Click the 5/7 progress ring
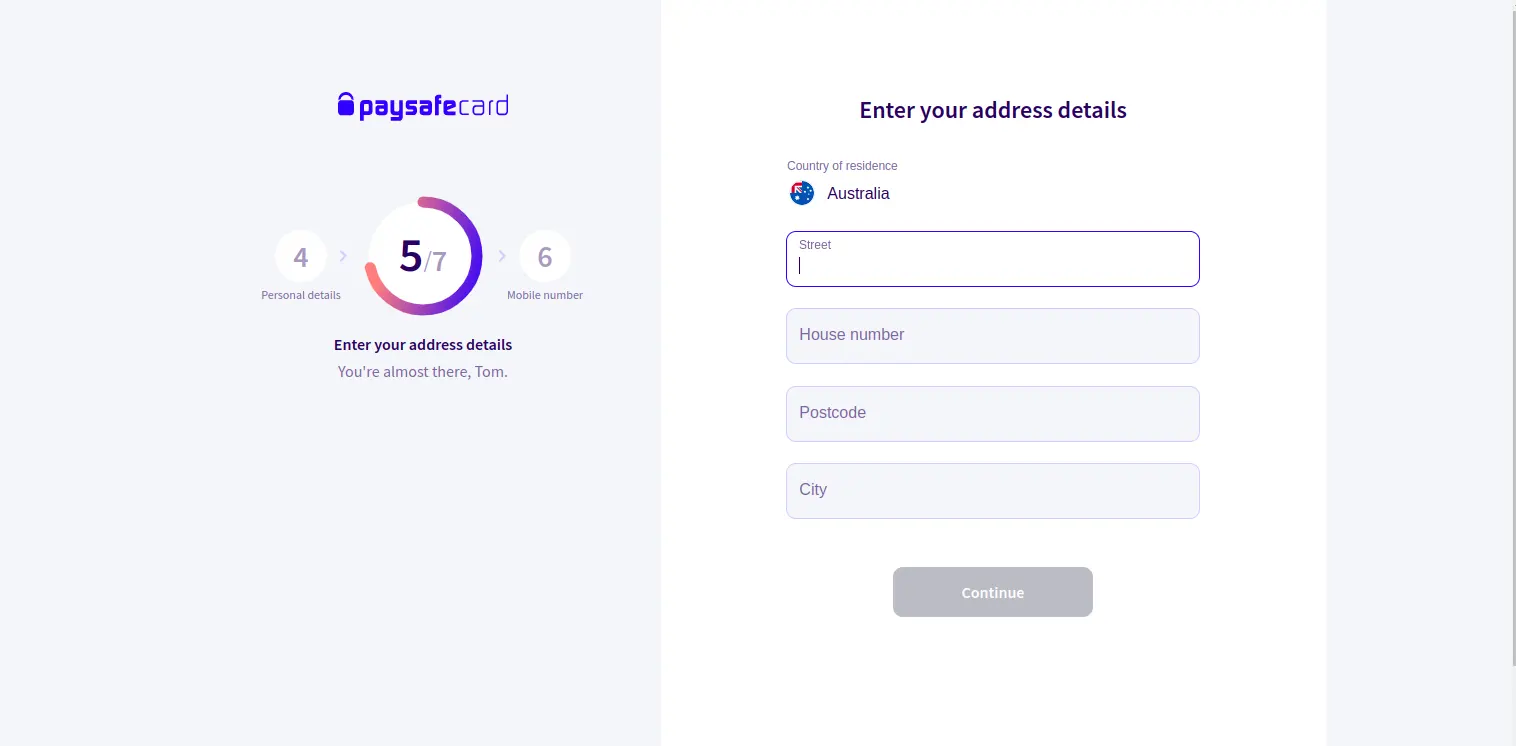This screenshot has width=1516, height=746. pyautogui.click(x=424, y=256)
